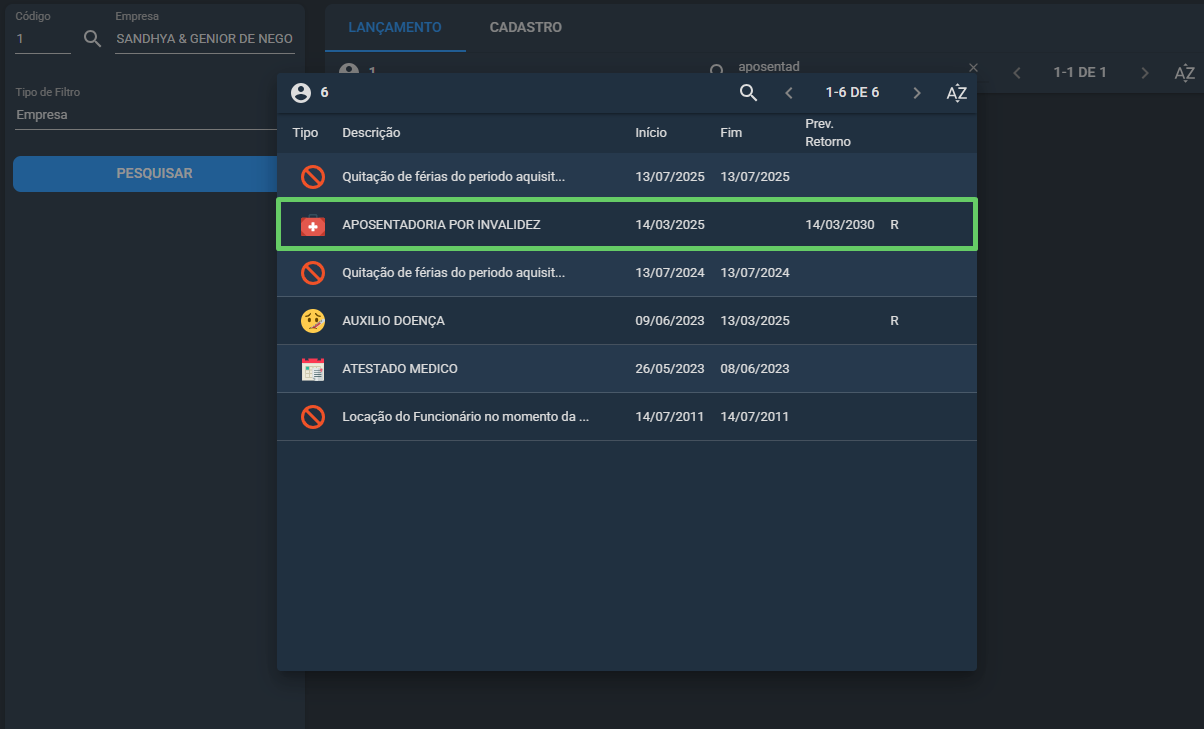
Task: Click the 'aposentad' search input
Action: tap(850, 67)
